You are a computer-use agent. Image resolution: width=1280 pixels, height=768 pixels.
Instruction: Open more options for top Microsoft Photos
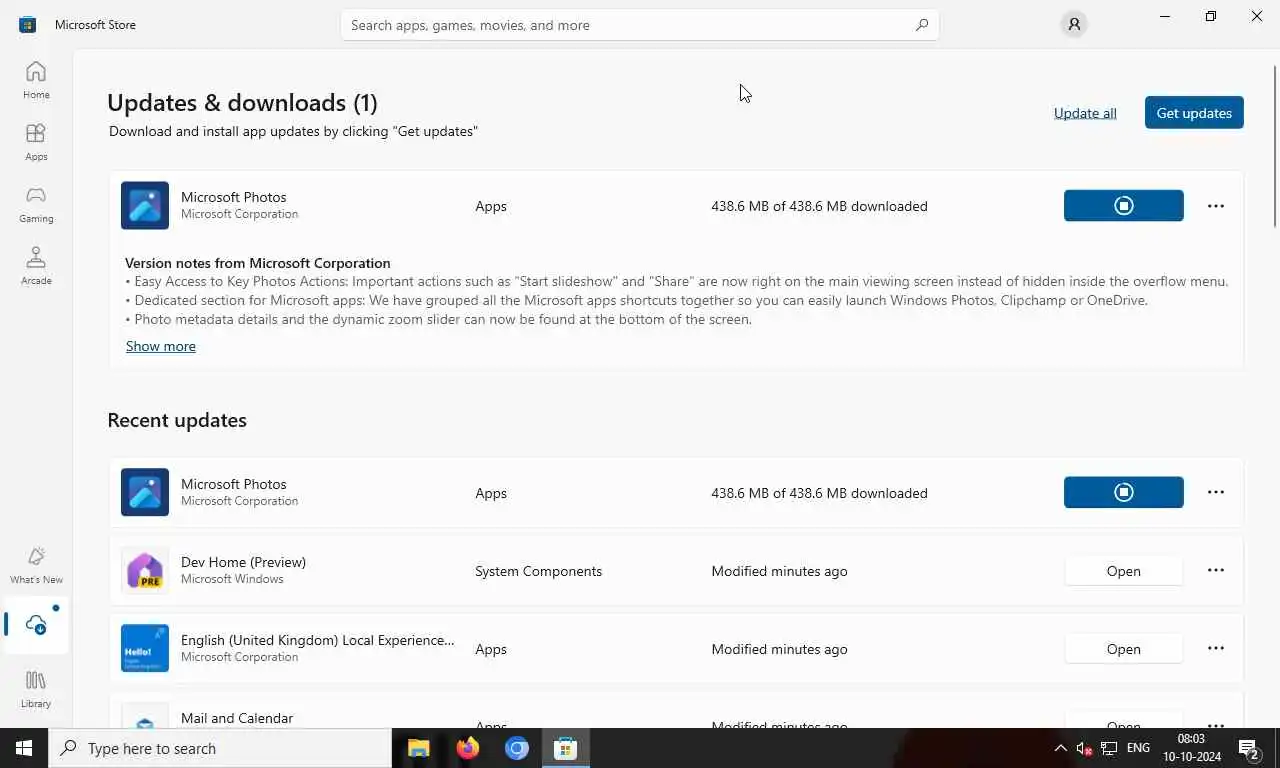point(1216,206)
